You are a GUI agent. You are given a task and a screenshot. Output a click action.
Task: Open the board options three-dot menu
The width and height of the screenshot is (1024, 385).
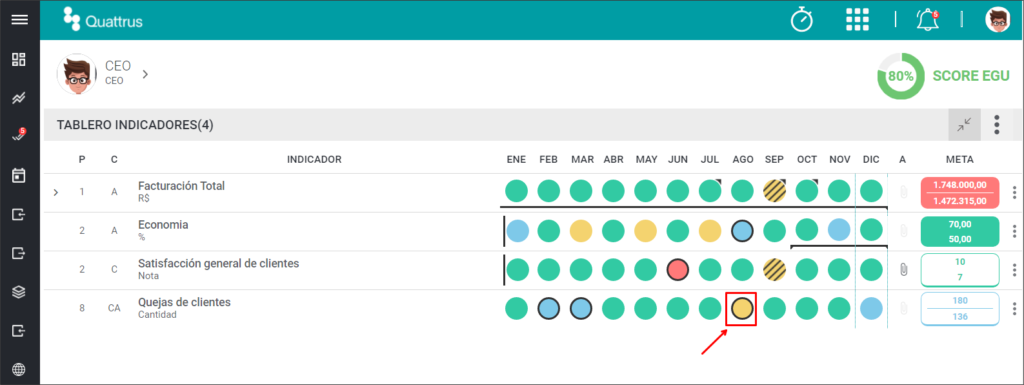[997, 125]
